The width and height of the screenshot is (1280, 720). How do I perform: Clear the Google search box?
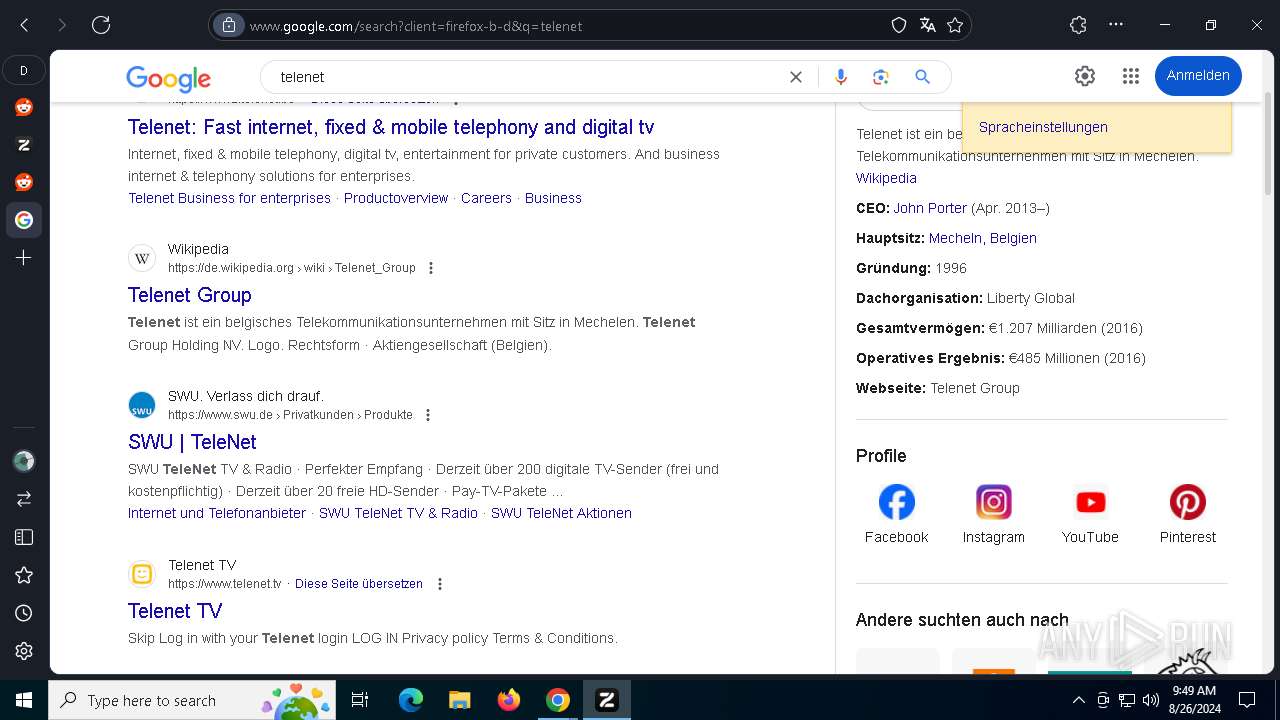point(796,77)
